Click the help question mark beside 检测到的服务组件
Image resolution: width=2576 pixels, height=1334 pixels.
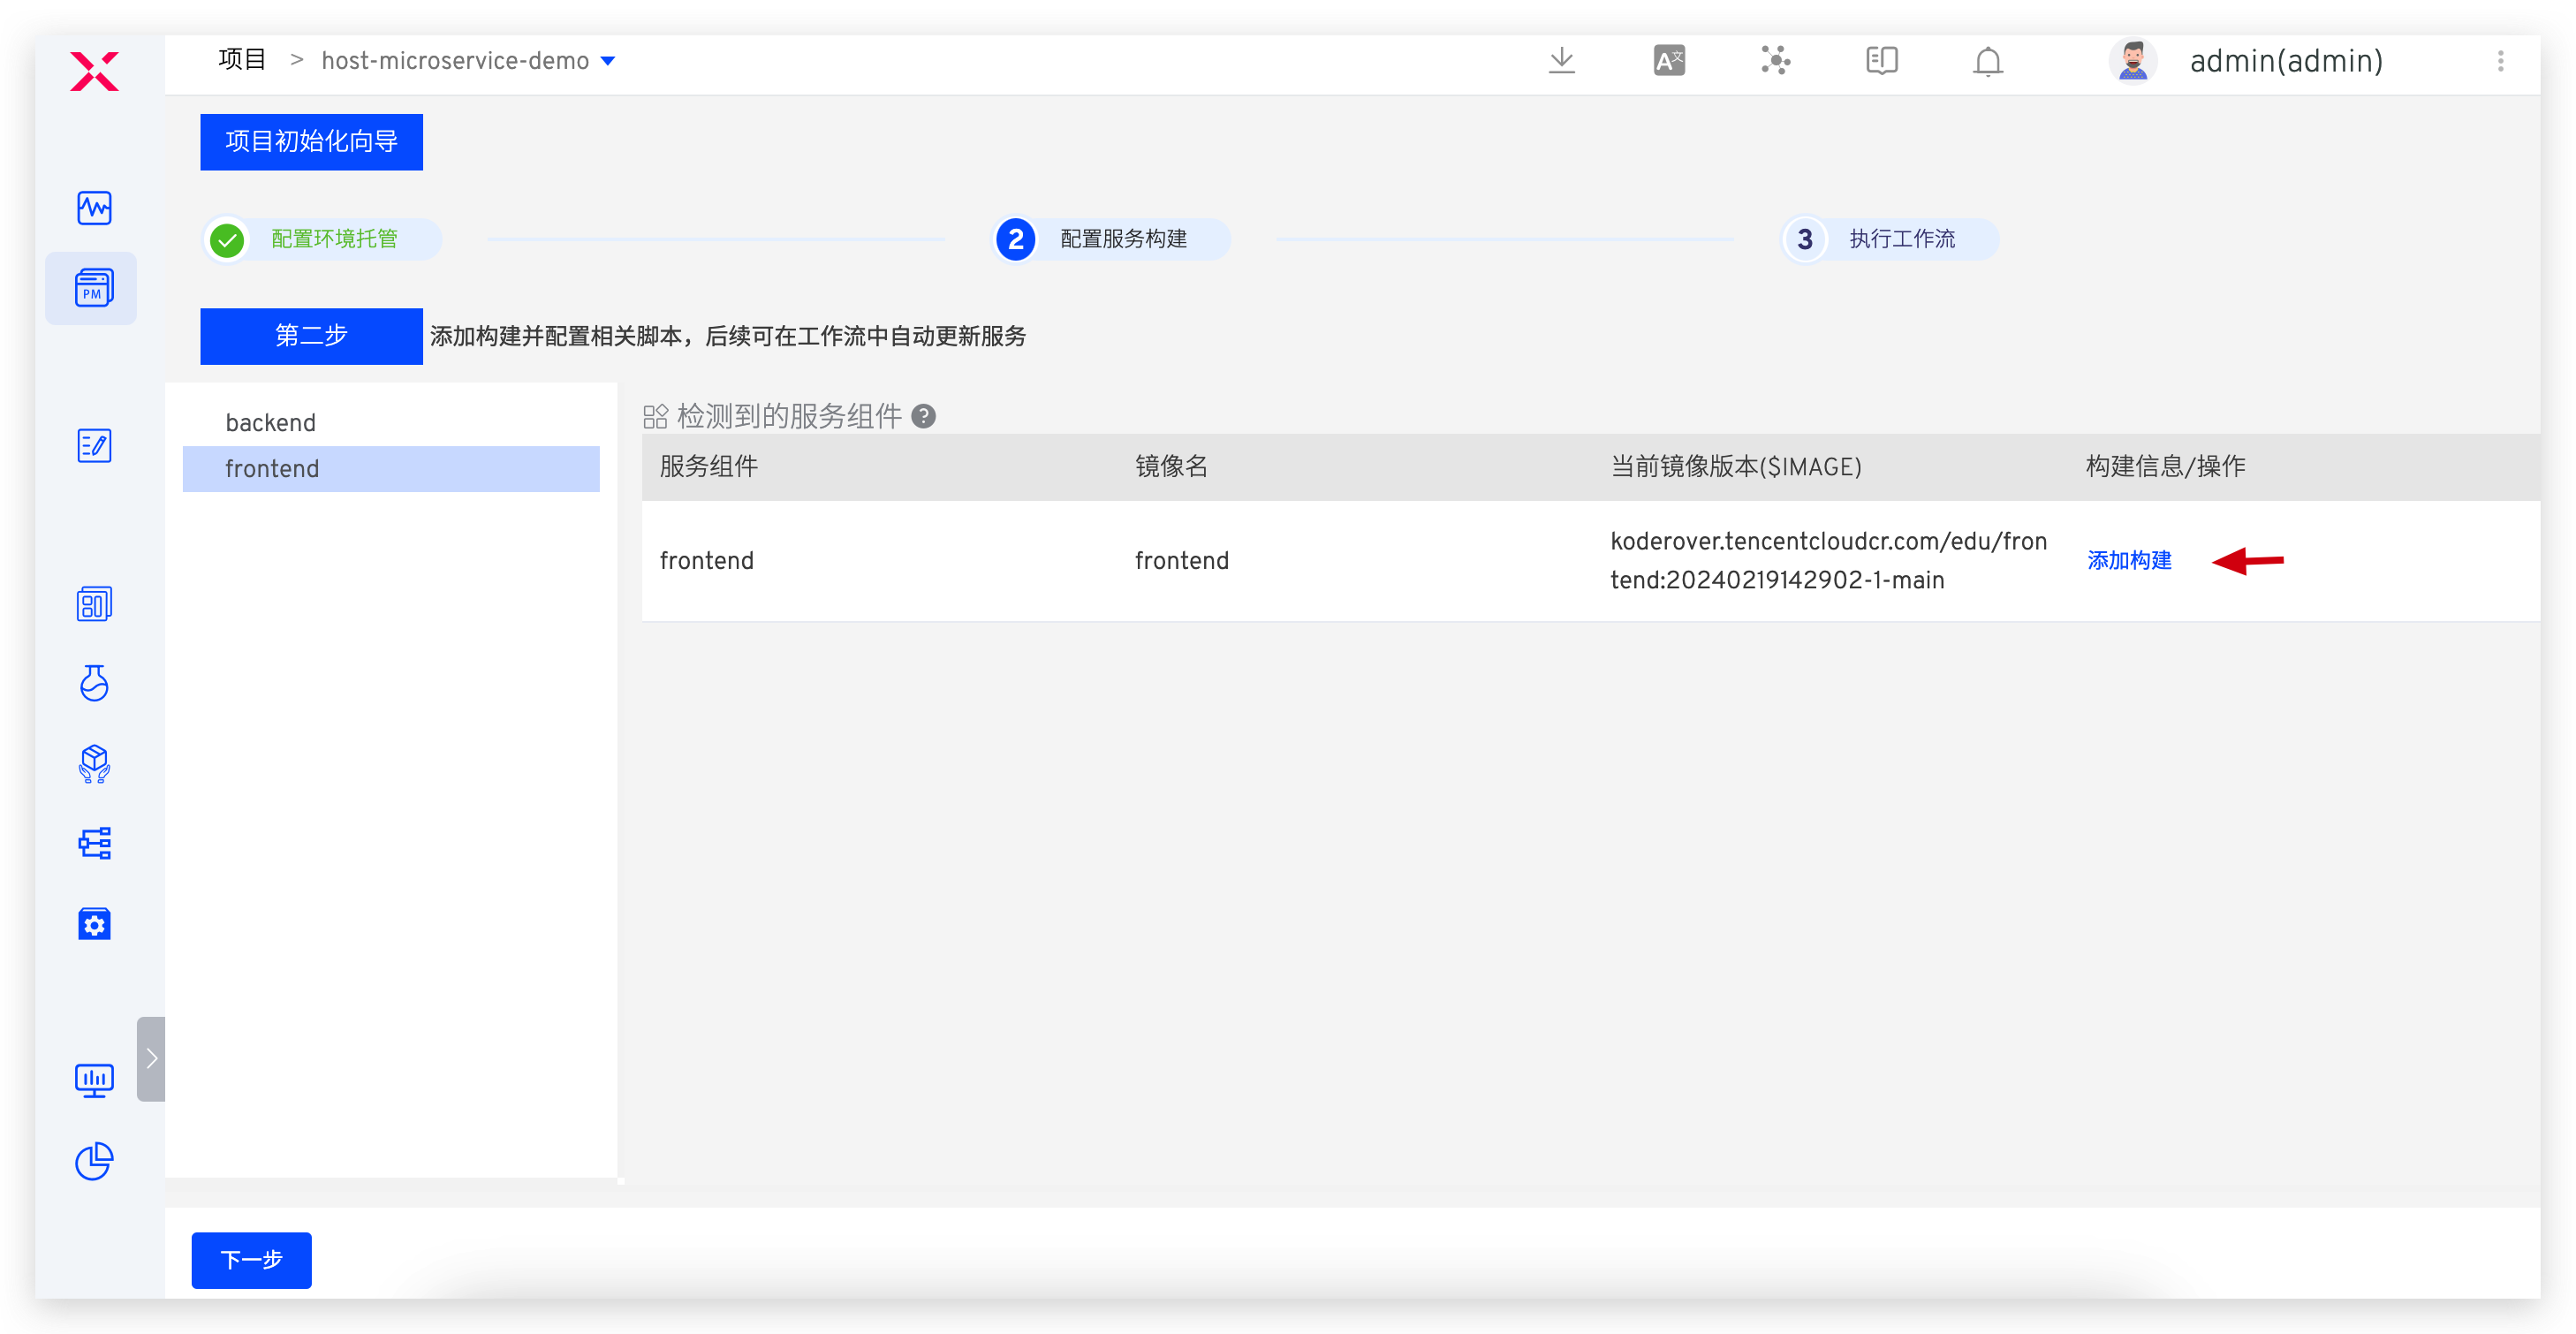coord(925,416)
